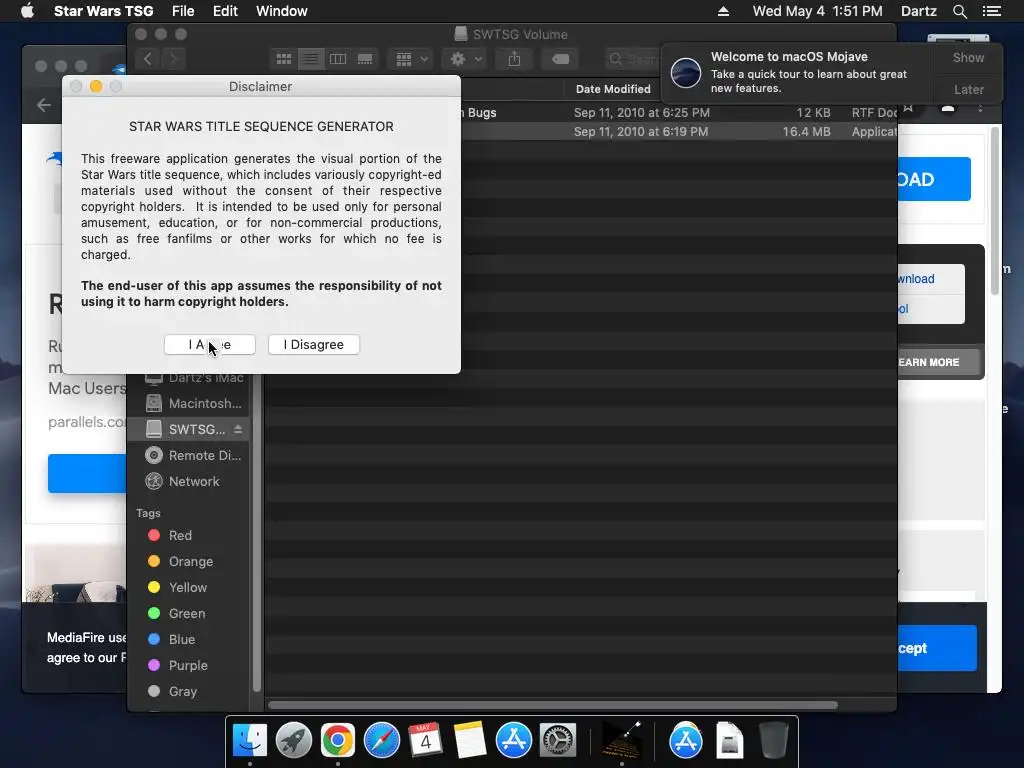
Task: Select the Yellow tag
Action: 187,588
